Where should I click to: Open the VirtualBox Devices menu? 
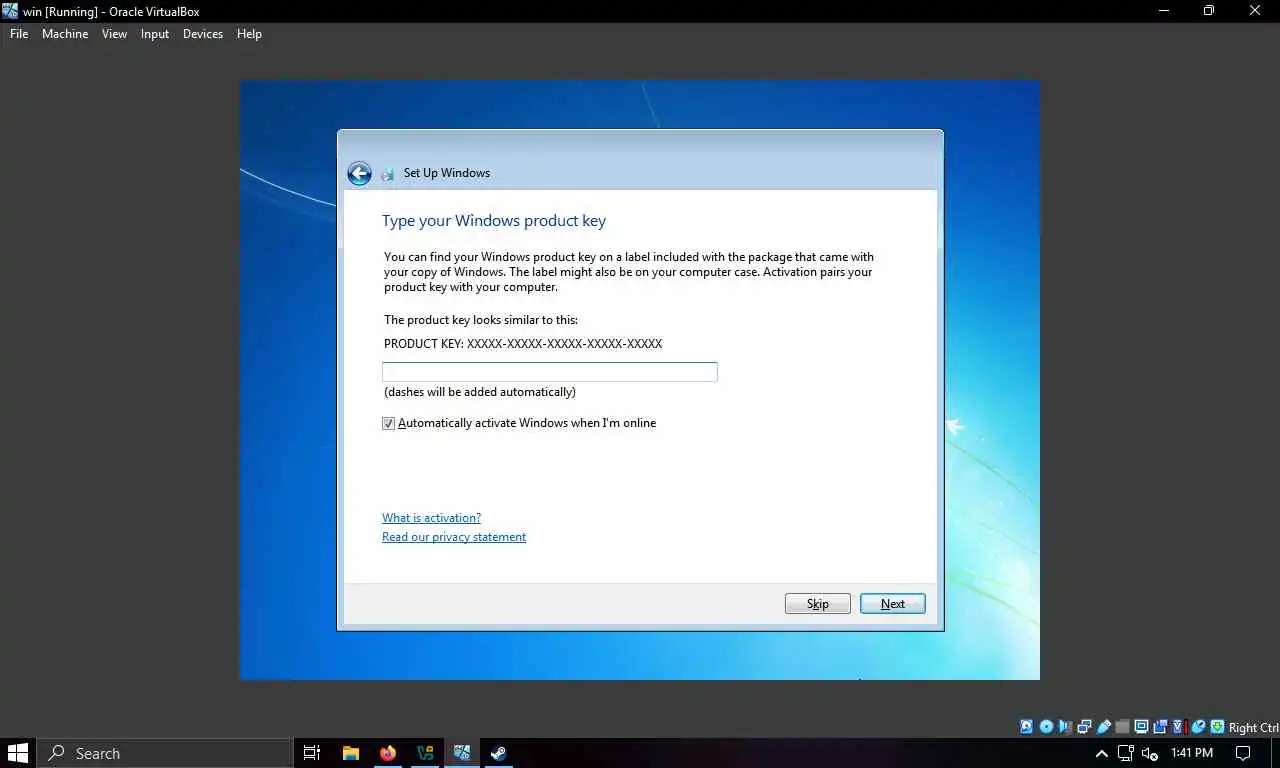tap(203, 34)
